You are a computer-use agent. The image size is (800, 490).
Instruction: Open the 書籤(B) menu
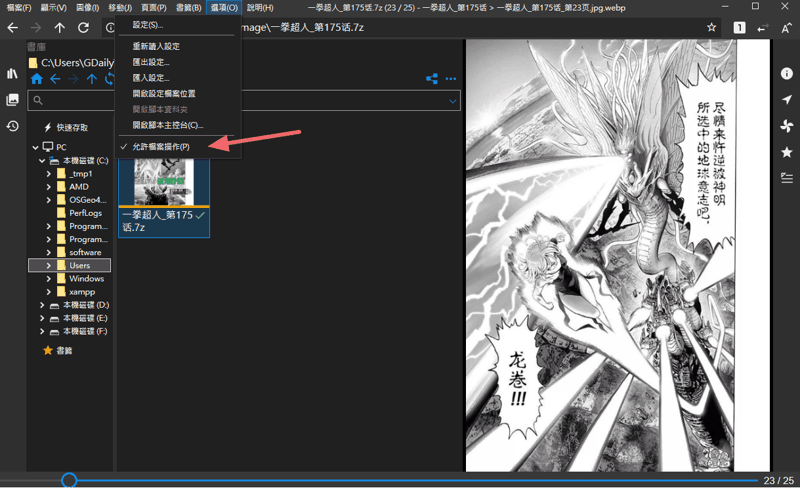click(188, 8)
